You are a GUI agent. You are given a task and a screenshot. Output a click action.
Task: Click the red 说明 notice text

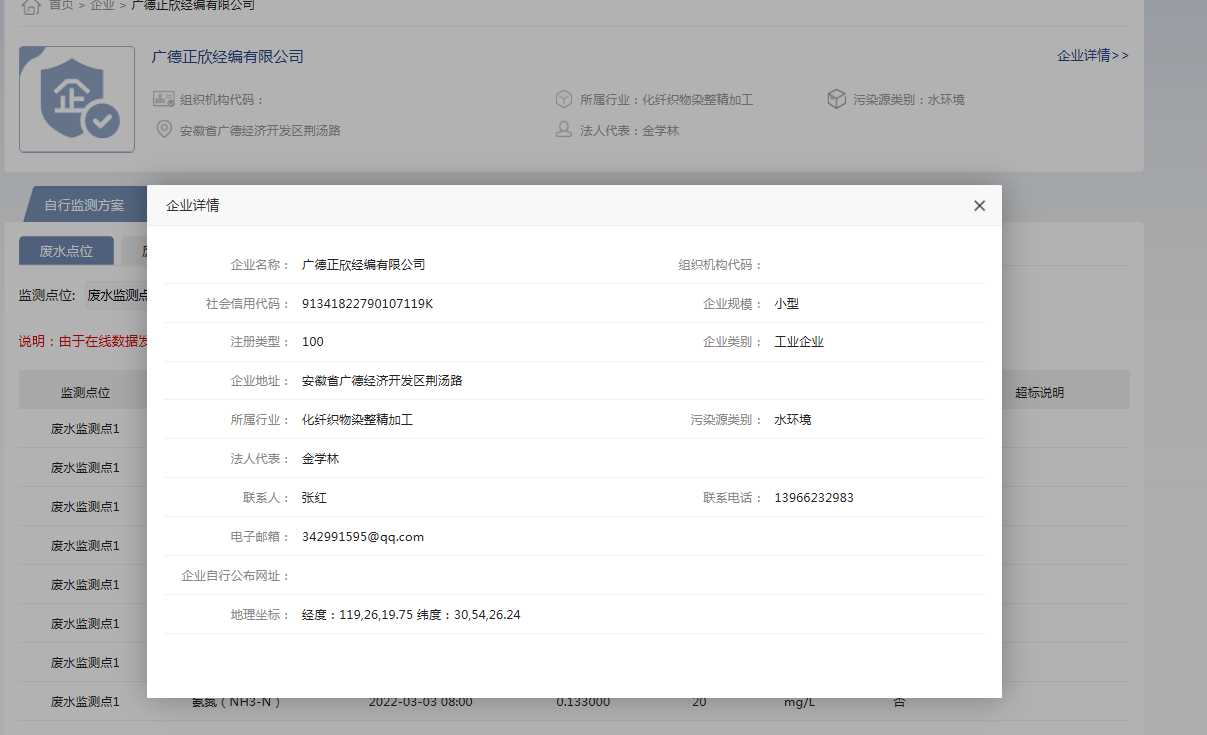(84, 341)
